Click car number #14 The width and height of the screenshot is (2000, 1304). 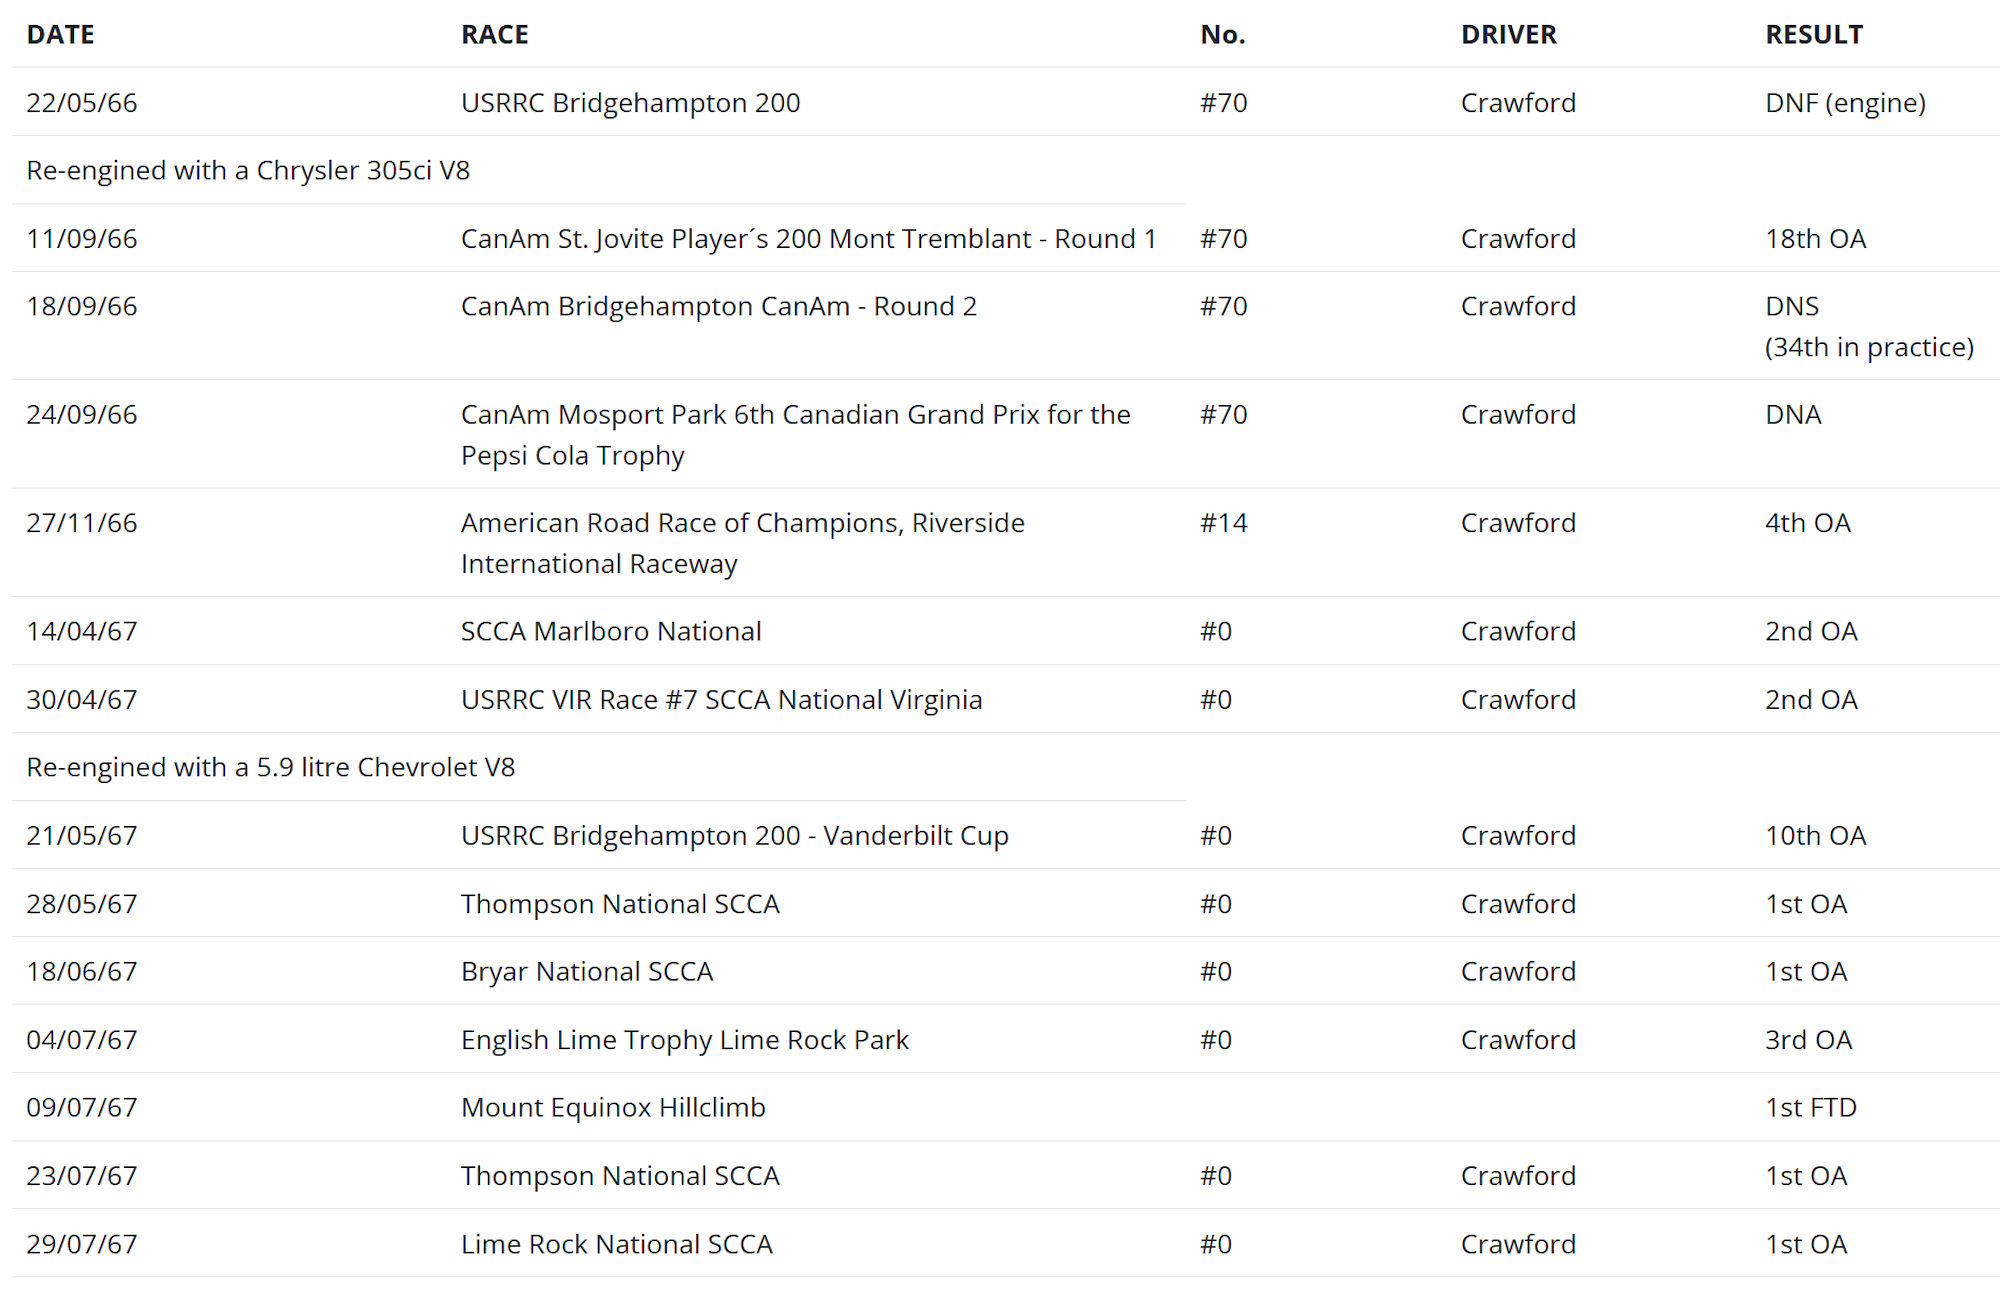tap(1223, 523)
